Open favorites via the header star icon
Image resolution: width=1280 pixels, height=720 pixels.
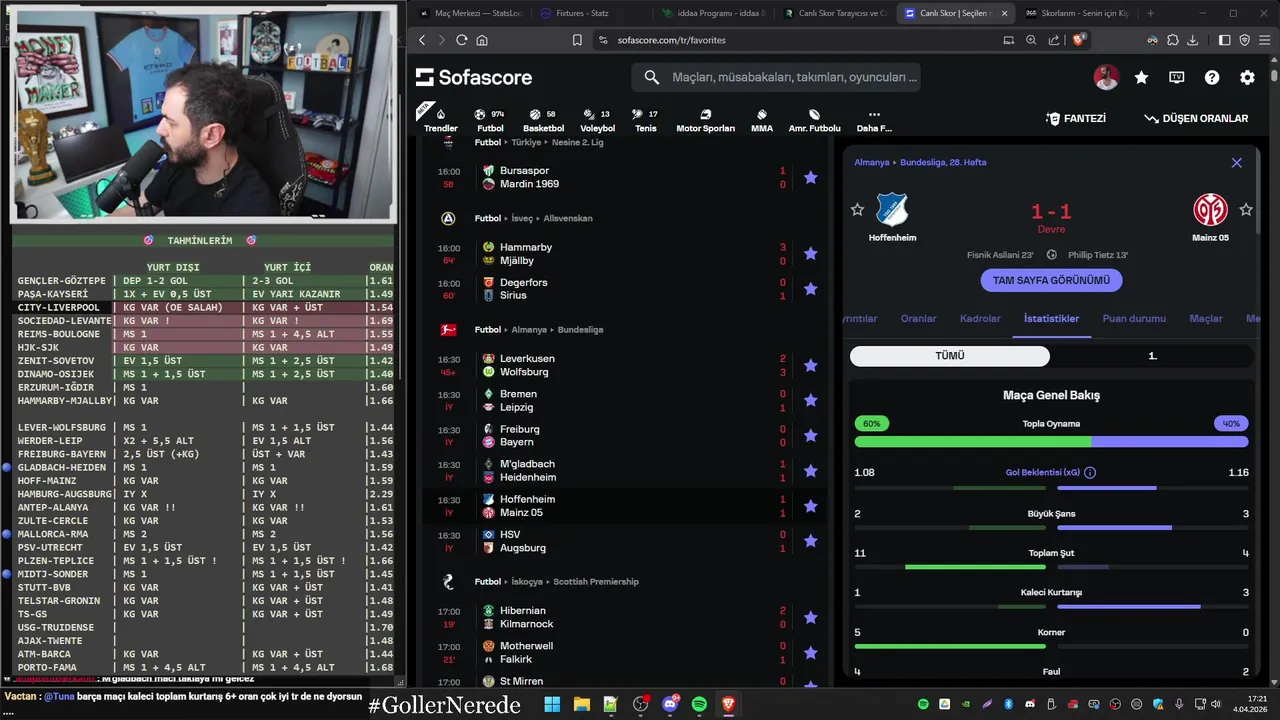click(x=1141, y=77)
